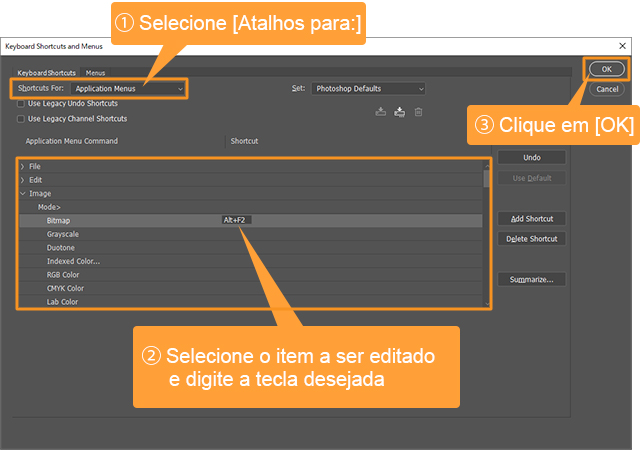
Task: Click the delete shortcut set trash icon
Action: [419, 112]
